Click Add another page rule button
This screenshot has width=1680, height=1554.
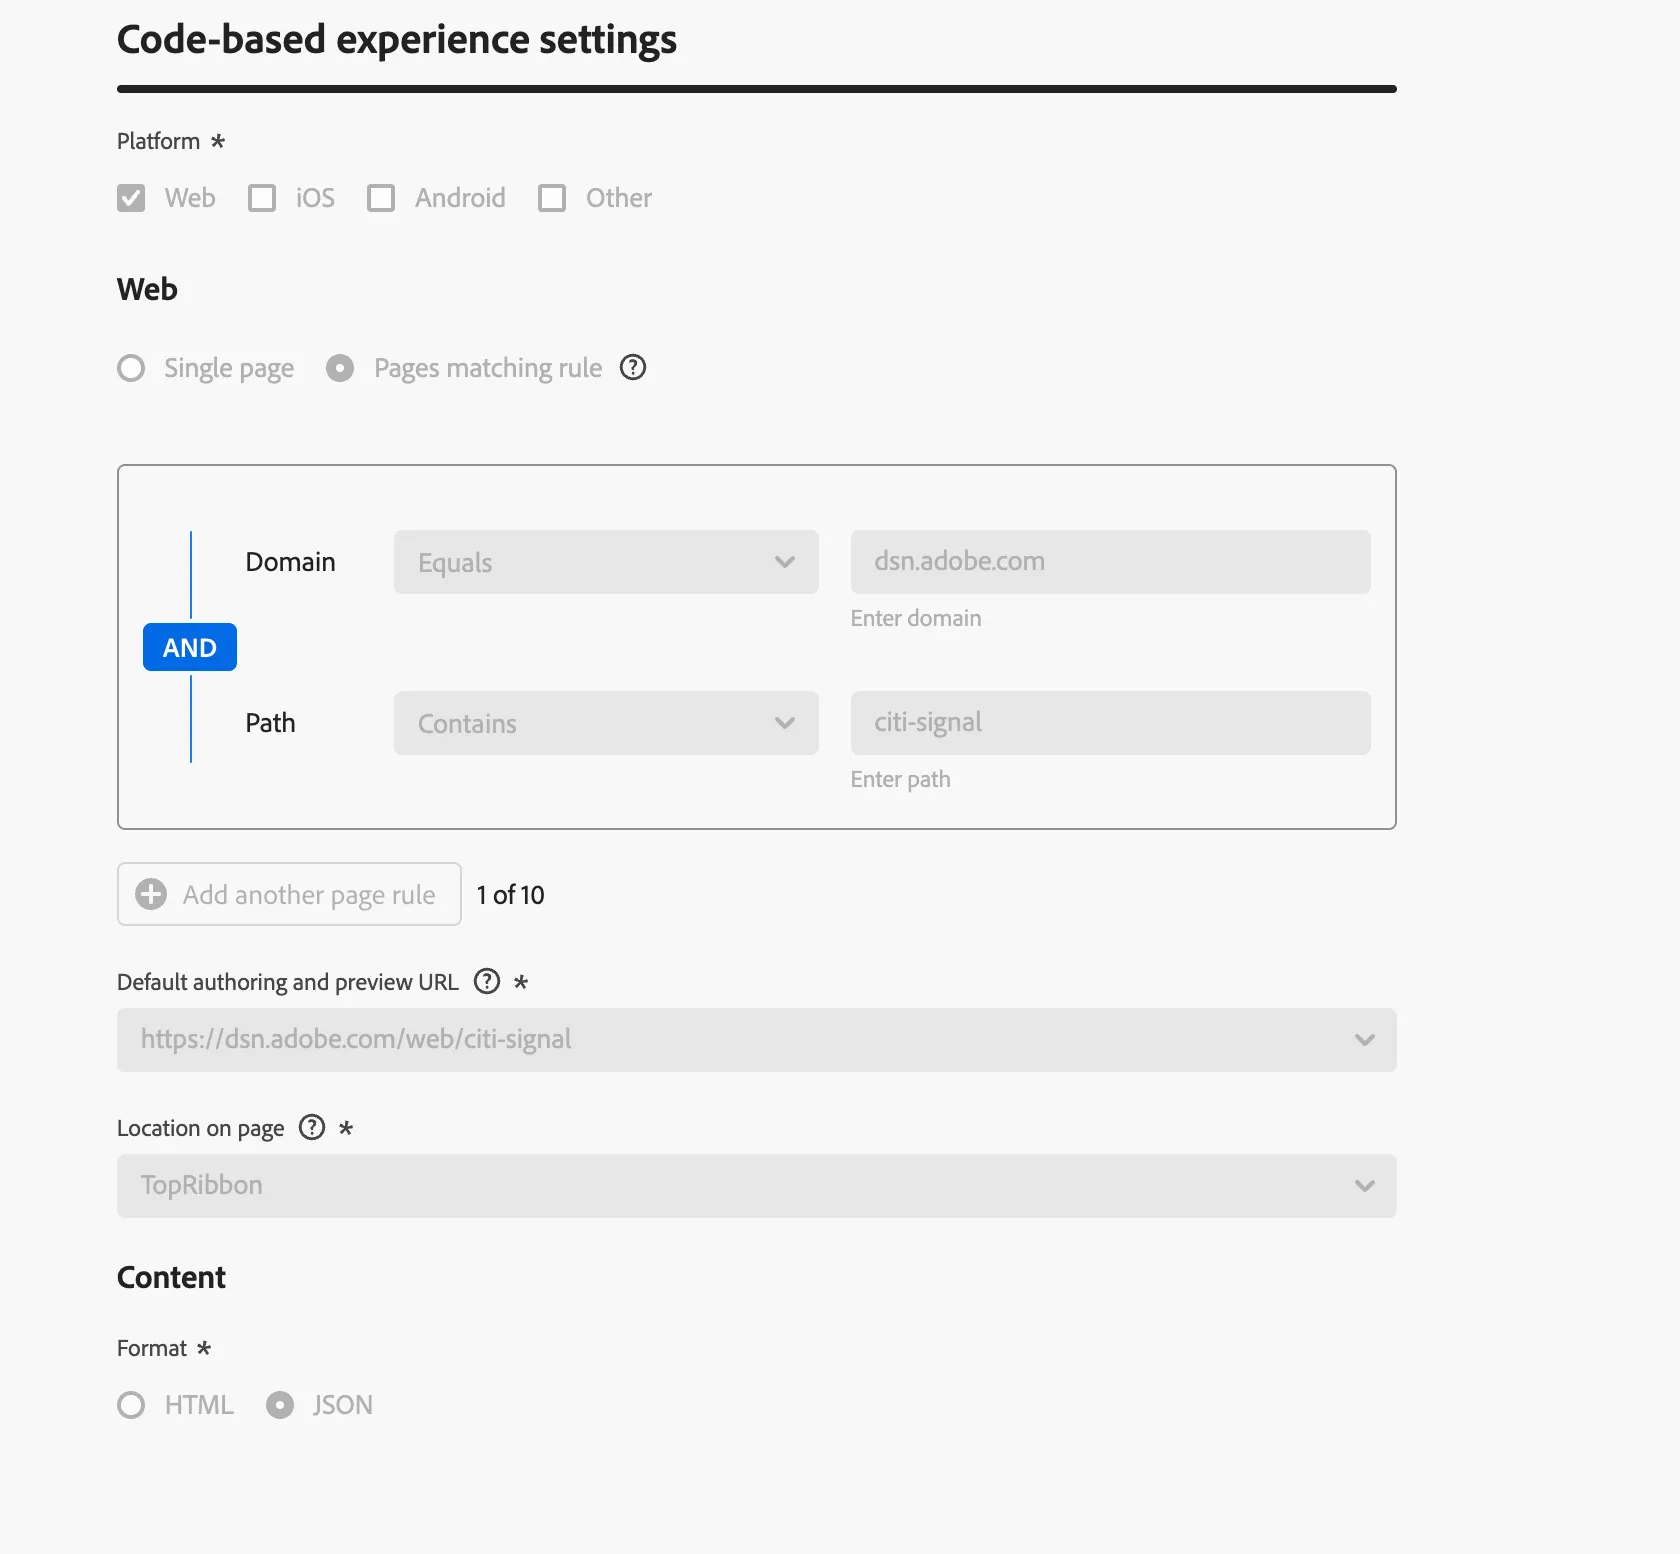point(289,894)
